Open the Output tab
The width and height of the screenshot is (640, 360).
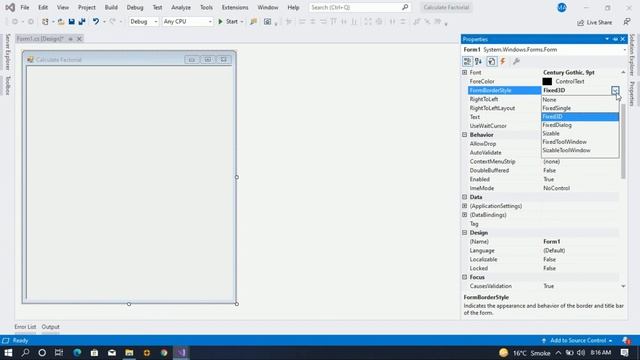(51, 327)
